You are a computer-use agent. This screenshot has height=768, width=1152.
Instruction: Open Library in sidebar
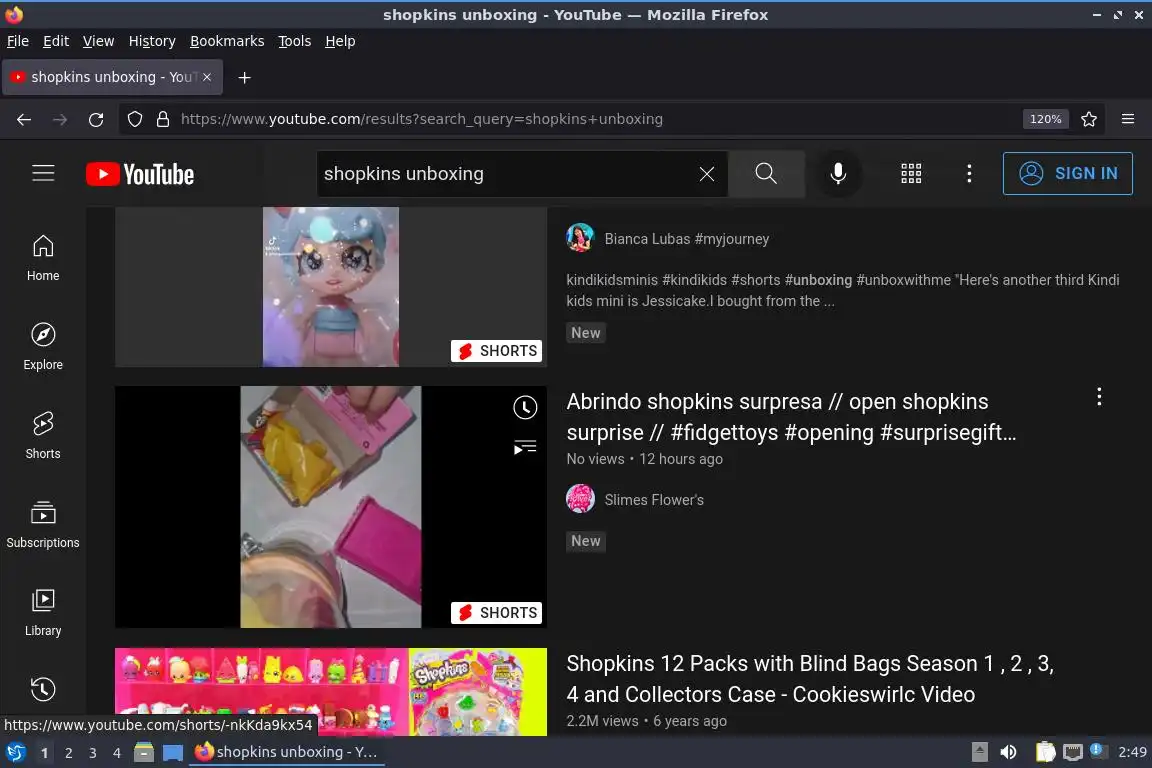click(x=43, y=613)
